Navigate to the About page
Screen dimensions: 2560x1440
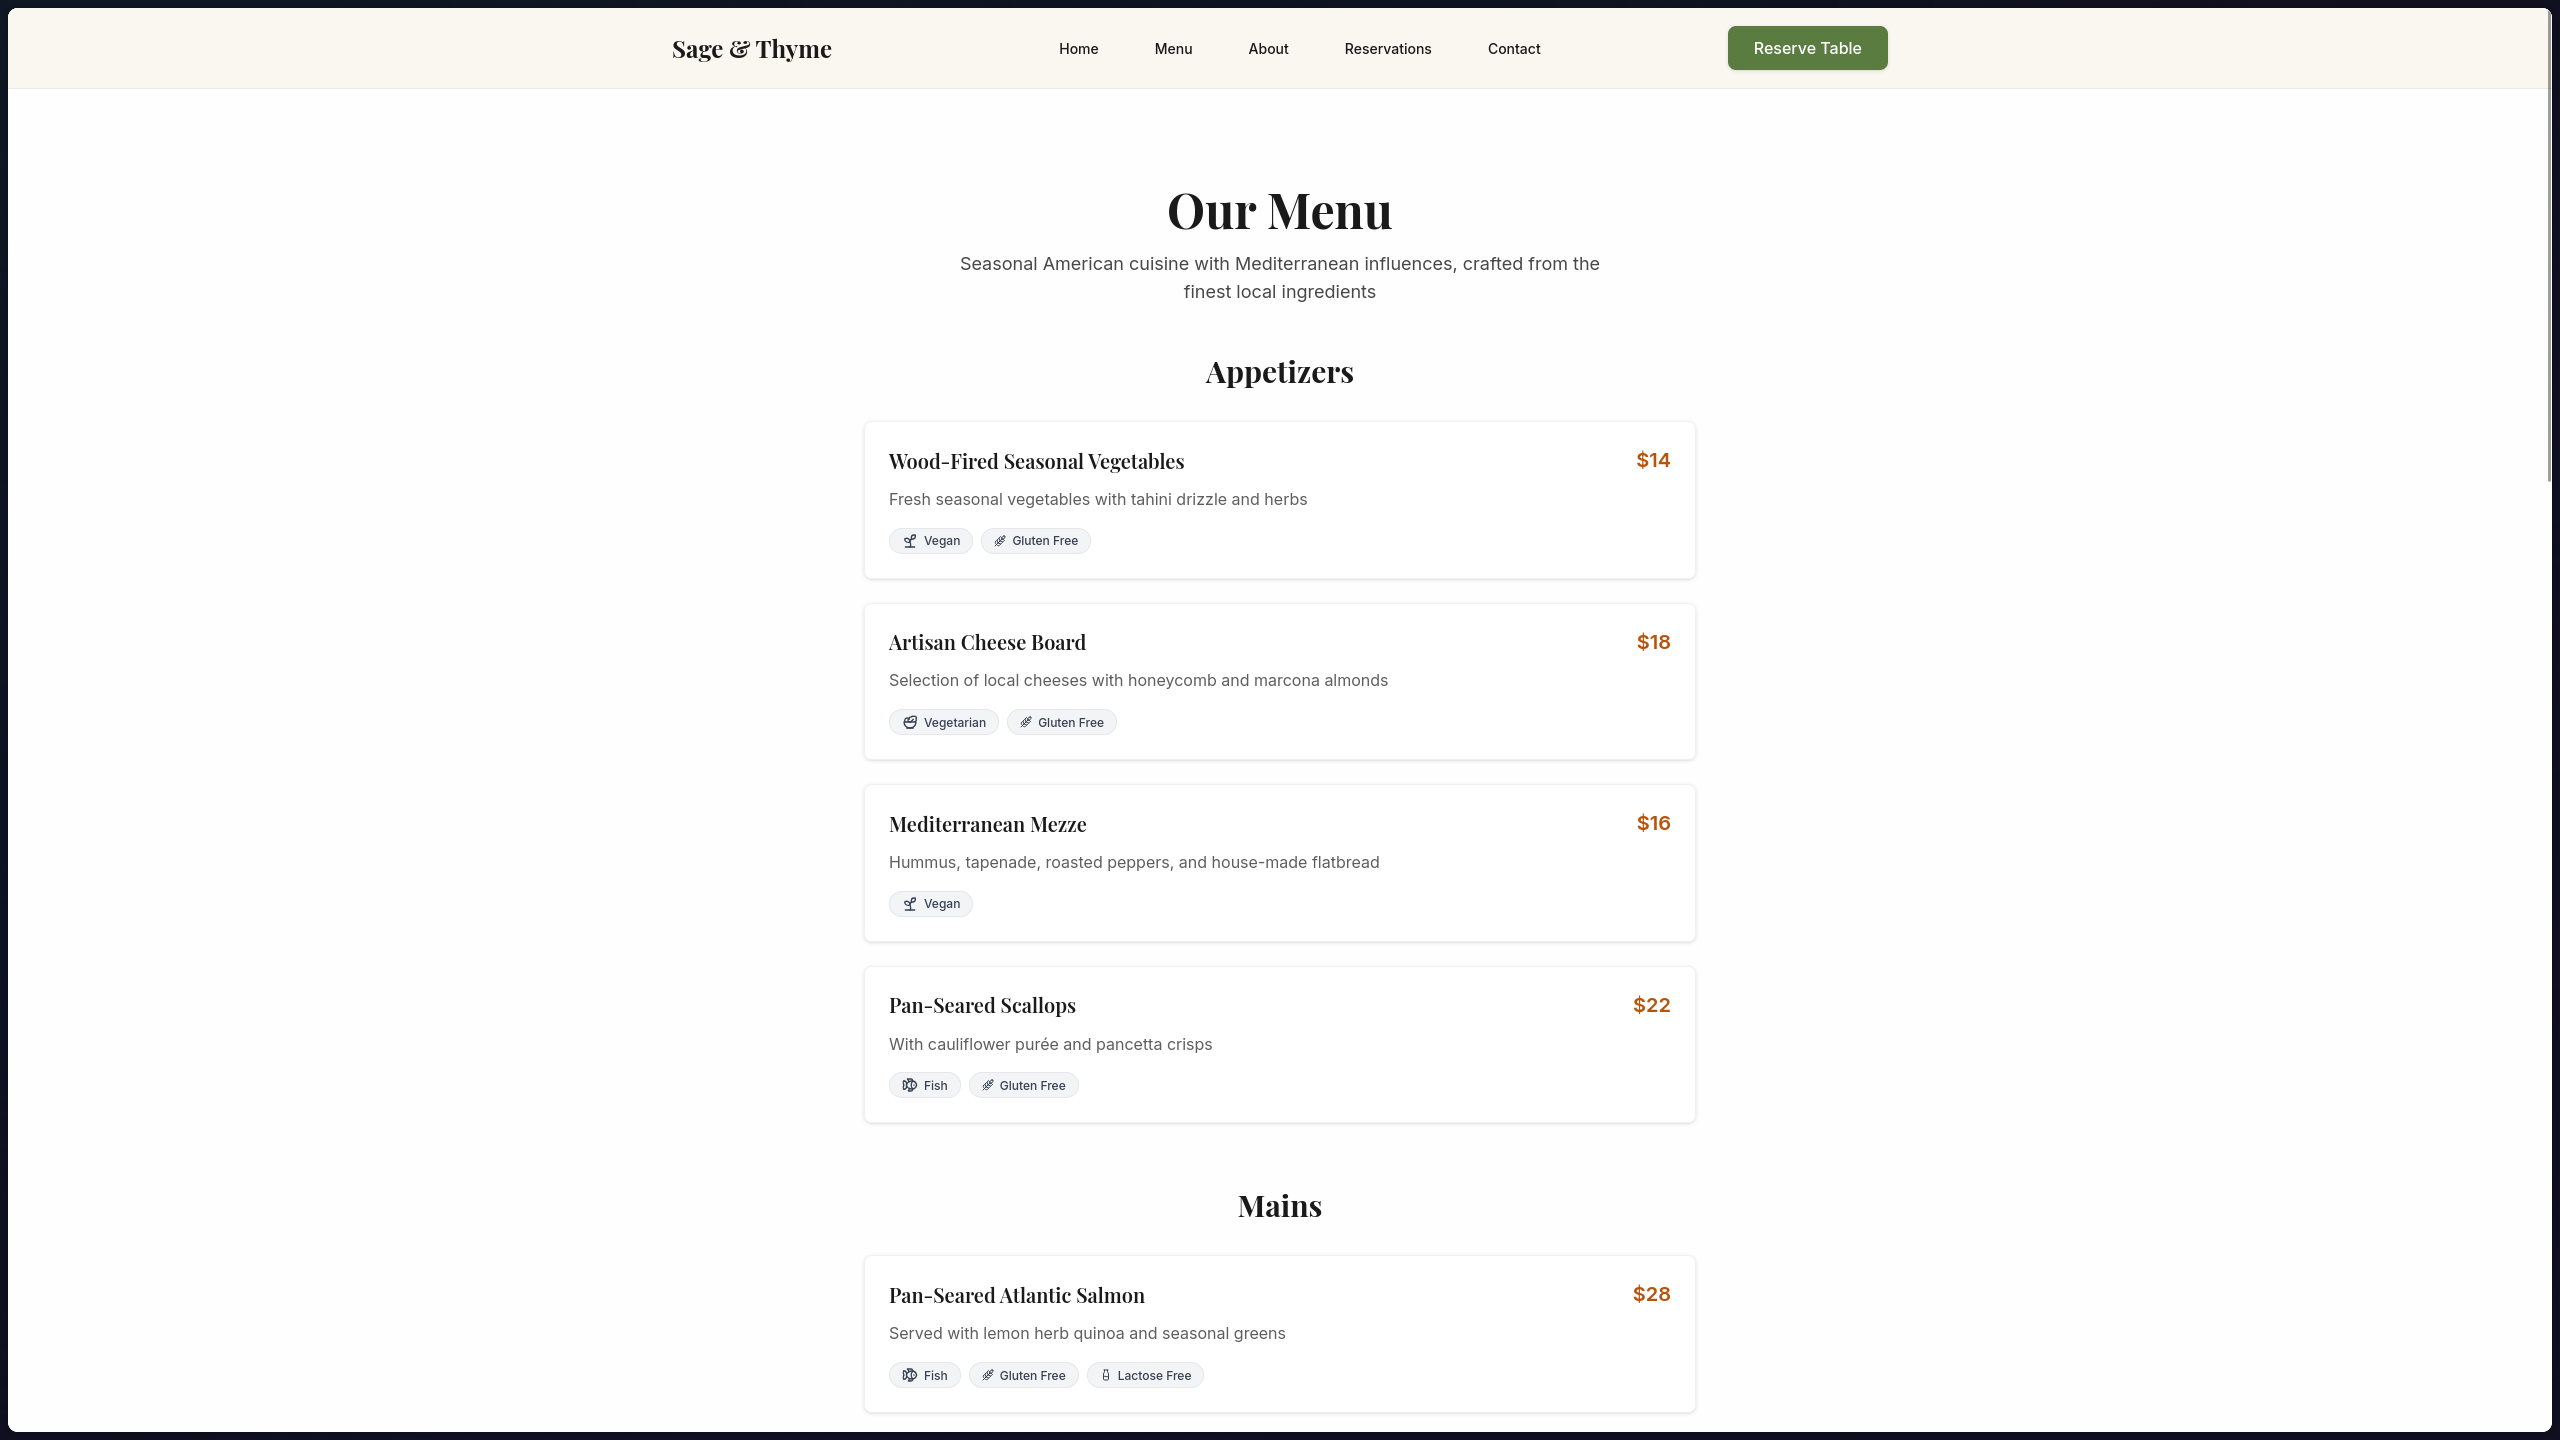coord(1268,49)
